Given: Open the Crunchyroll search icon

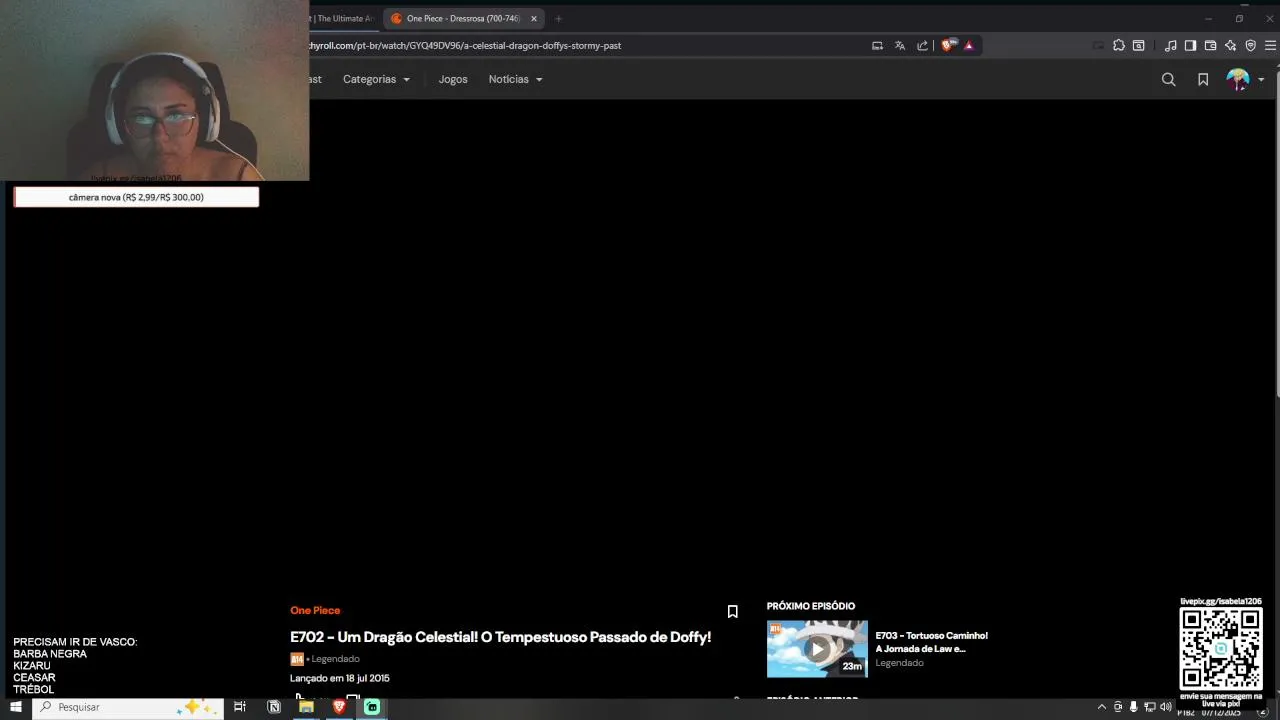Looking at the screenshot, I should (x=1168, y=79).
